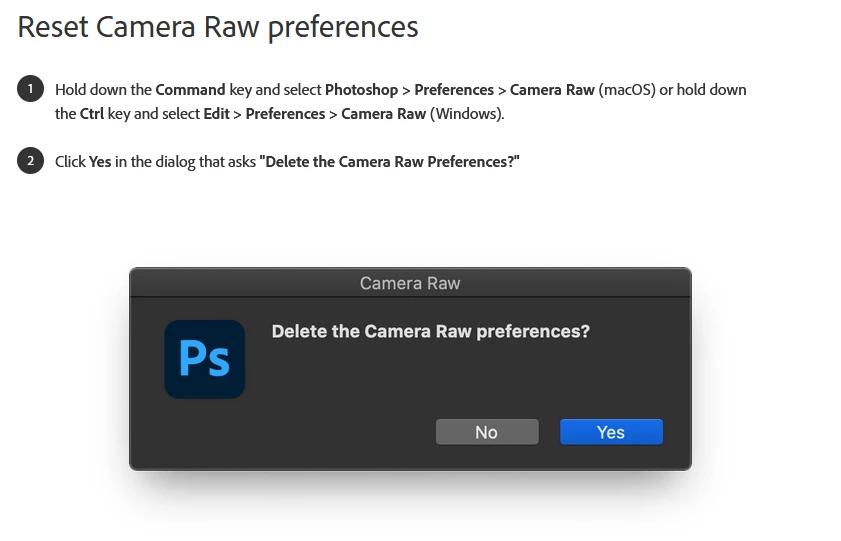The height and width of the screenshot is (541, 841).
Task: Click the (macOS) label text
Action: [627, 90]
